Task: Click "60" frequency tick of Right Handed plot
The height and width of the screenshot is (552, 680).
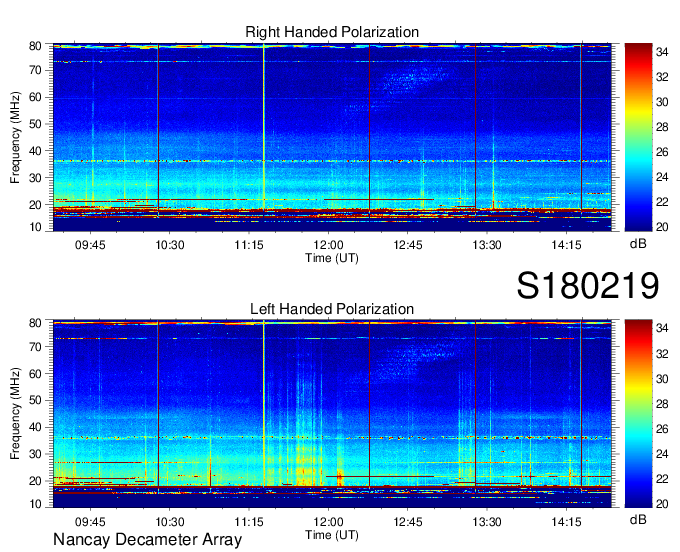Action: 35,97
